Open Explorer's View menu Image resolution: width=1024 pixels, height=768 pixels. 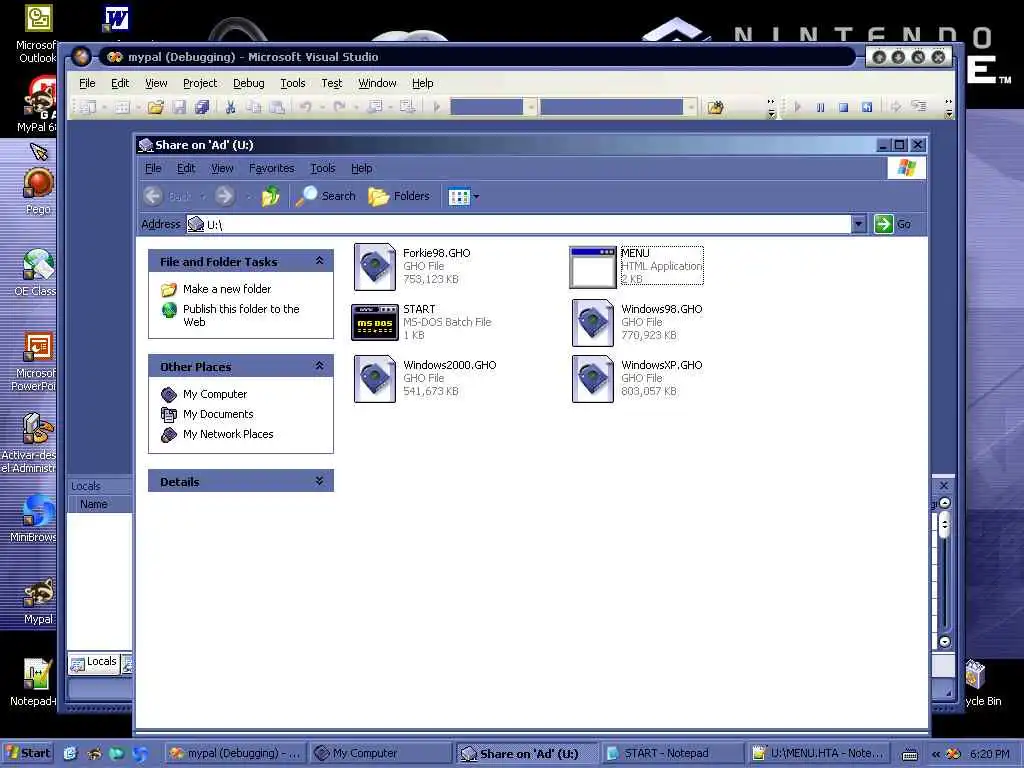pos(222,168)
